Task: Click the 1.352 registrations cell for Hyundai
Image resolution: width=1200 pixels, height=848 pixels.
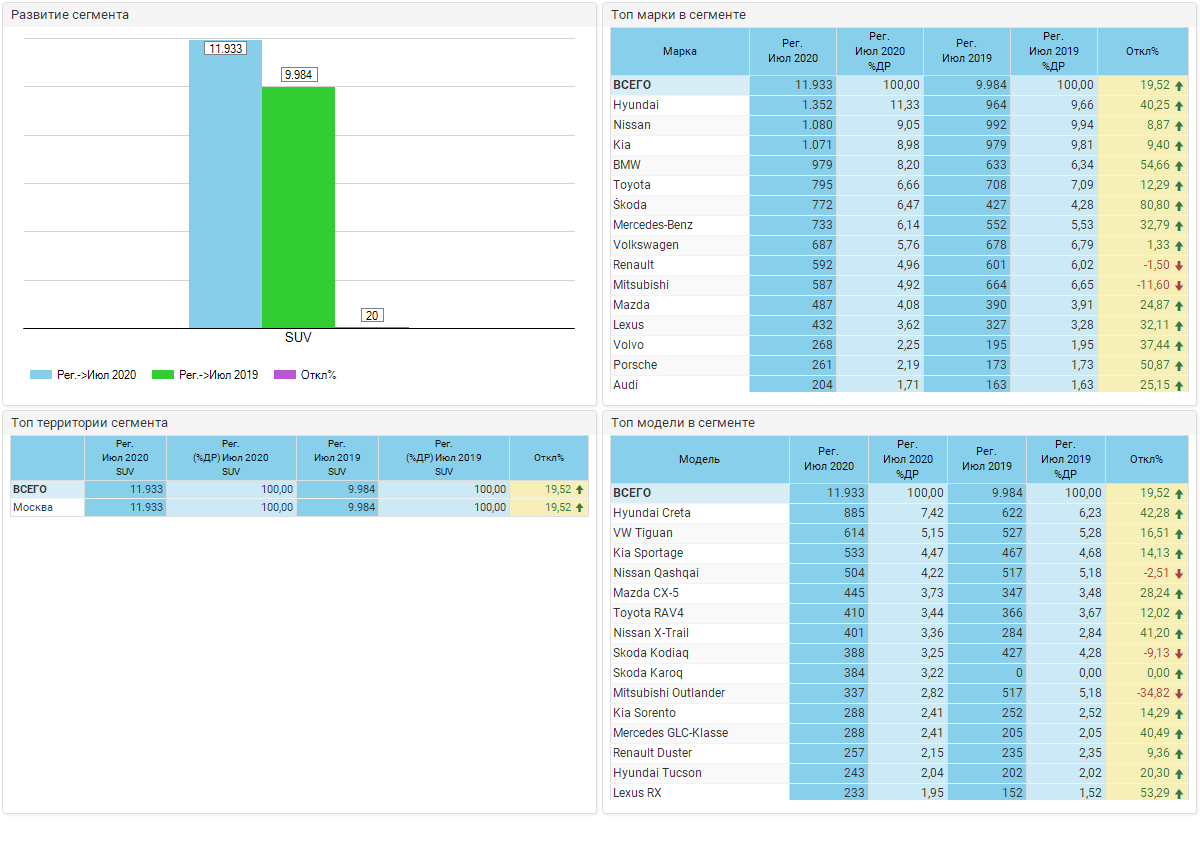Action: pos(793,105)
